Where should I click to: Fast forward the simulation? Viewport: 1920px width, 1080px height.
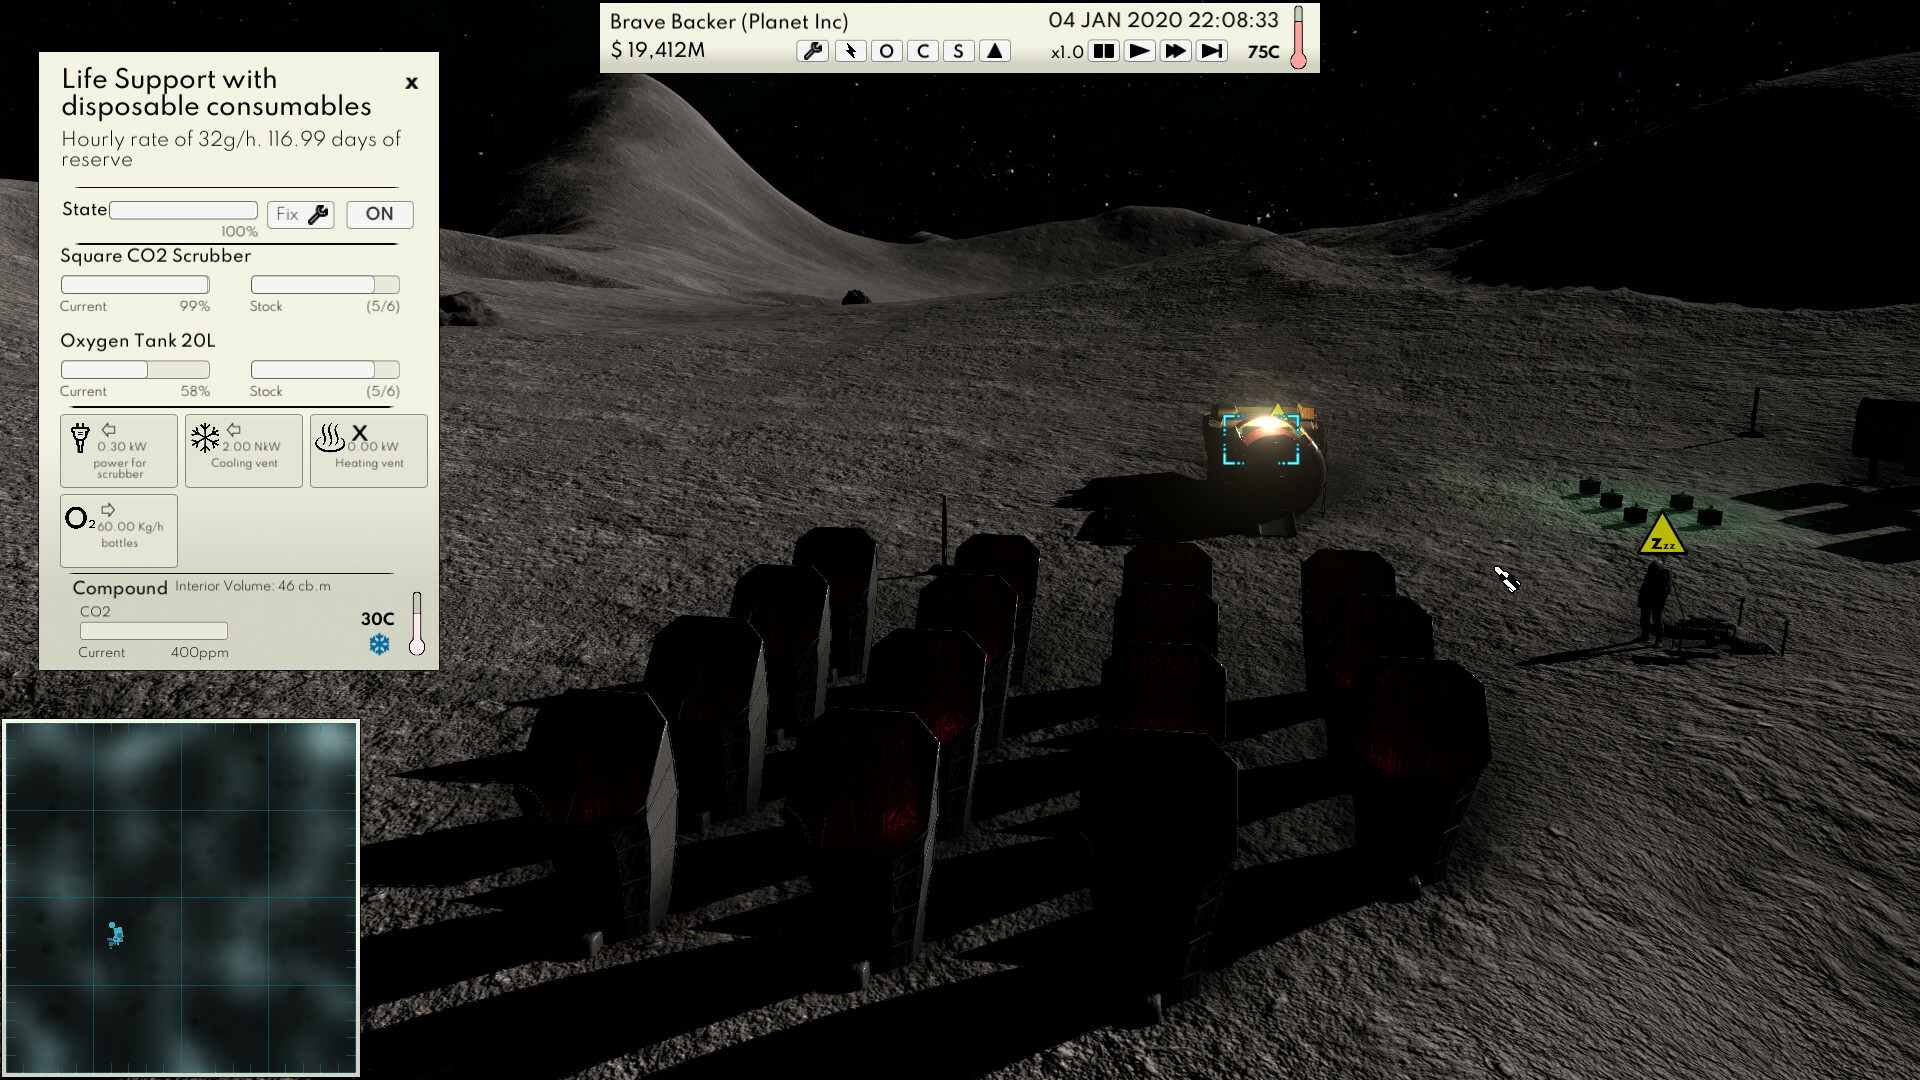1175,51
